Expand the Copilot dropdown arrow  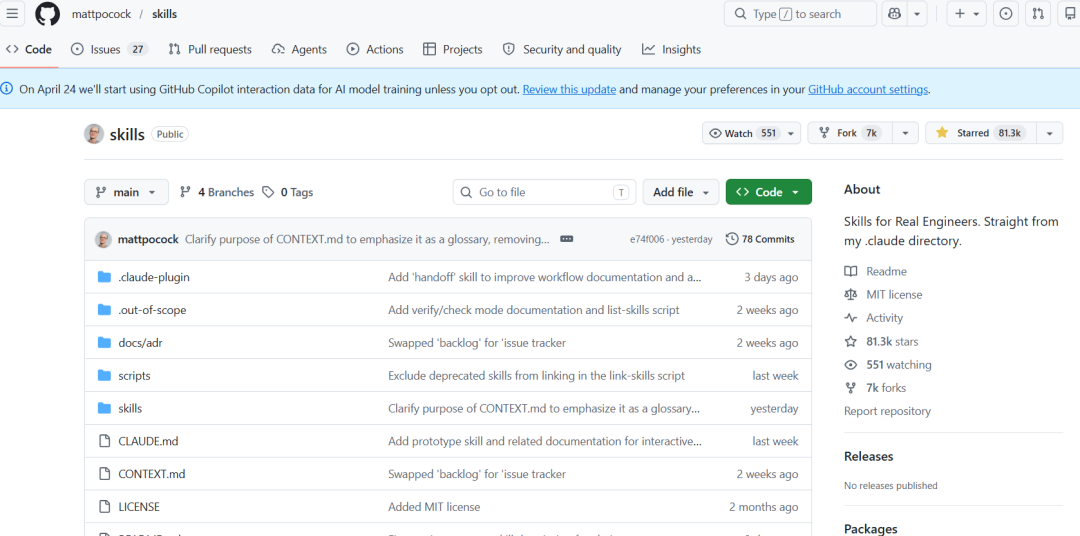[917, 14]
